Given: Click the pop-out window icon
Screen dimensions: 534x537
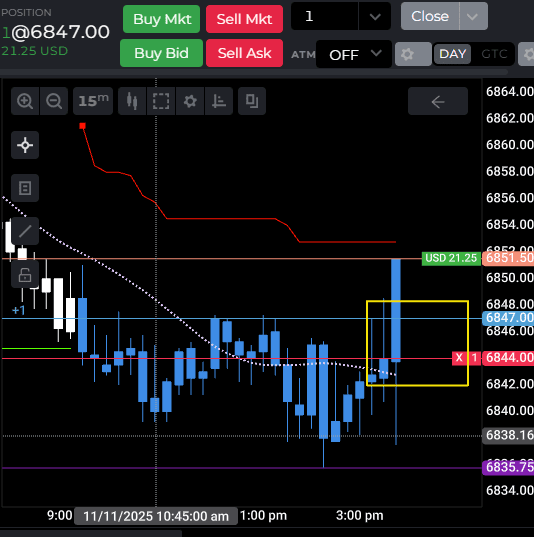Looking at the screenshot, I should point(252,101).
